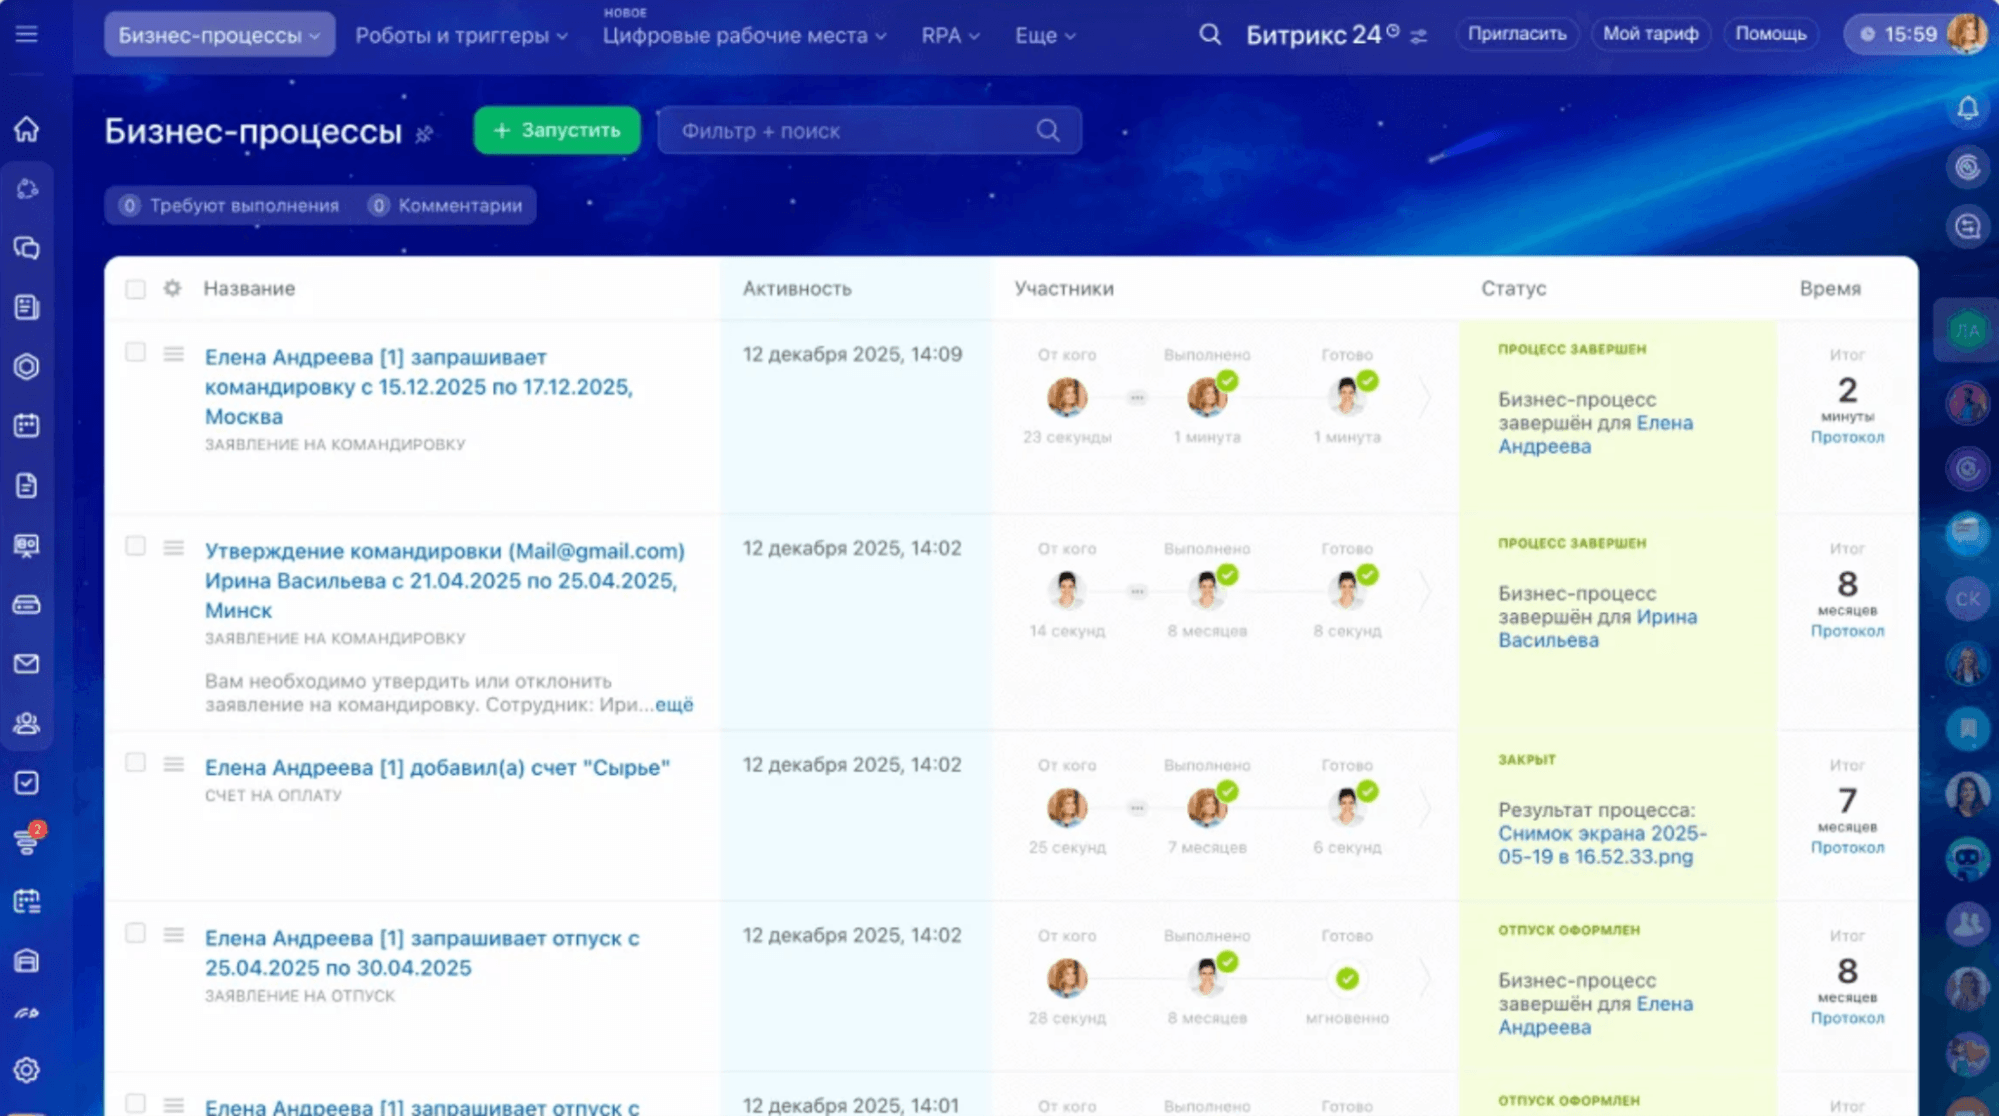Open the employees group sidebar icon
This screenshot has width=1999, height=1116.
27,723
